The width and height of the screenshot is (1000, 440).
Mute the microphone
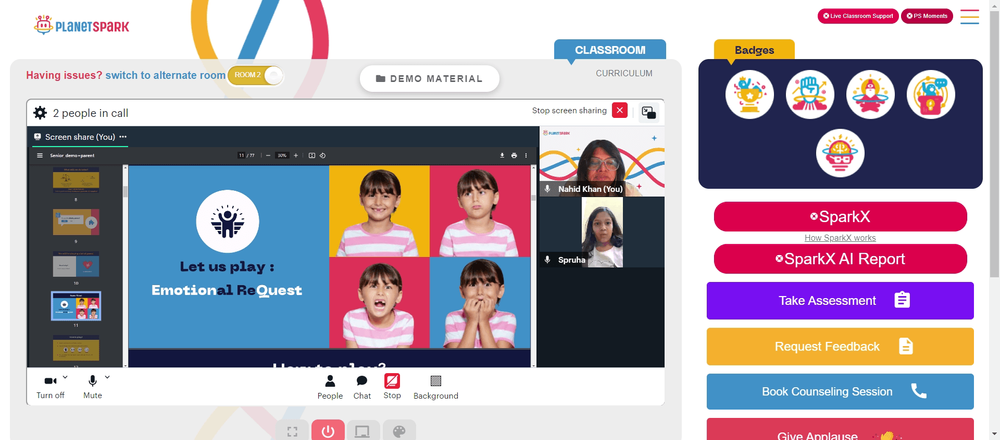92,386
